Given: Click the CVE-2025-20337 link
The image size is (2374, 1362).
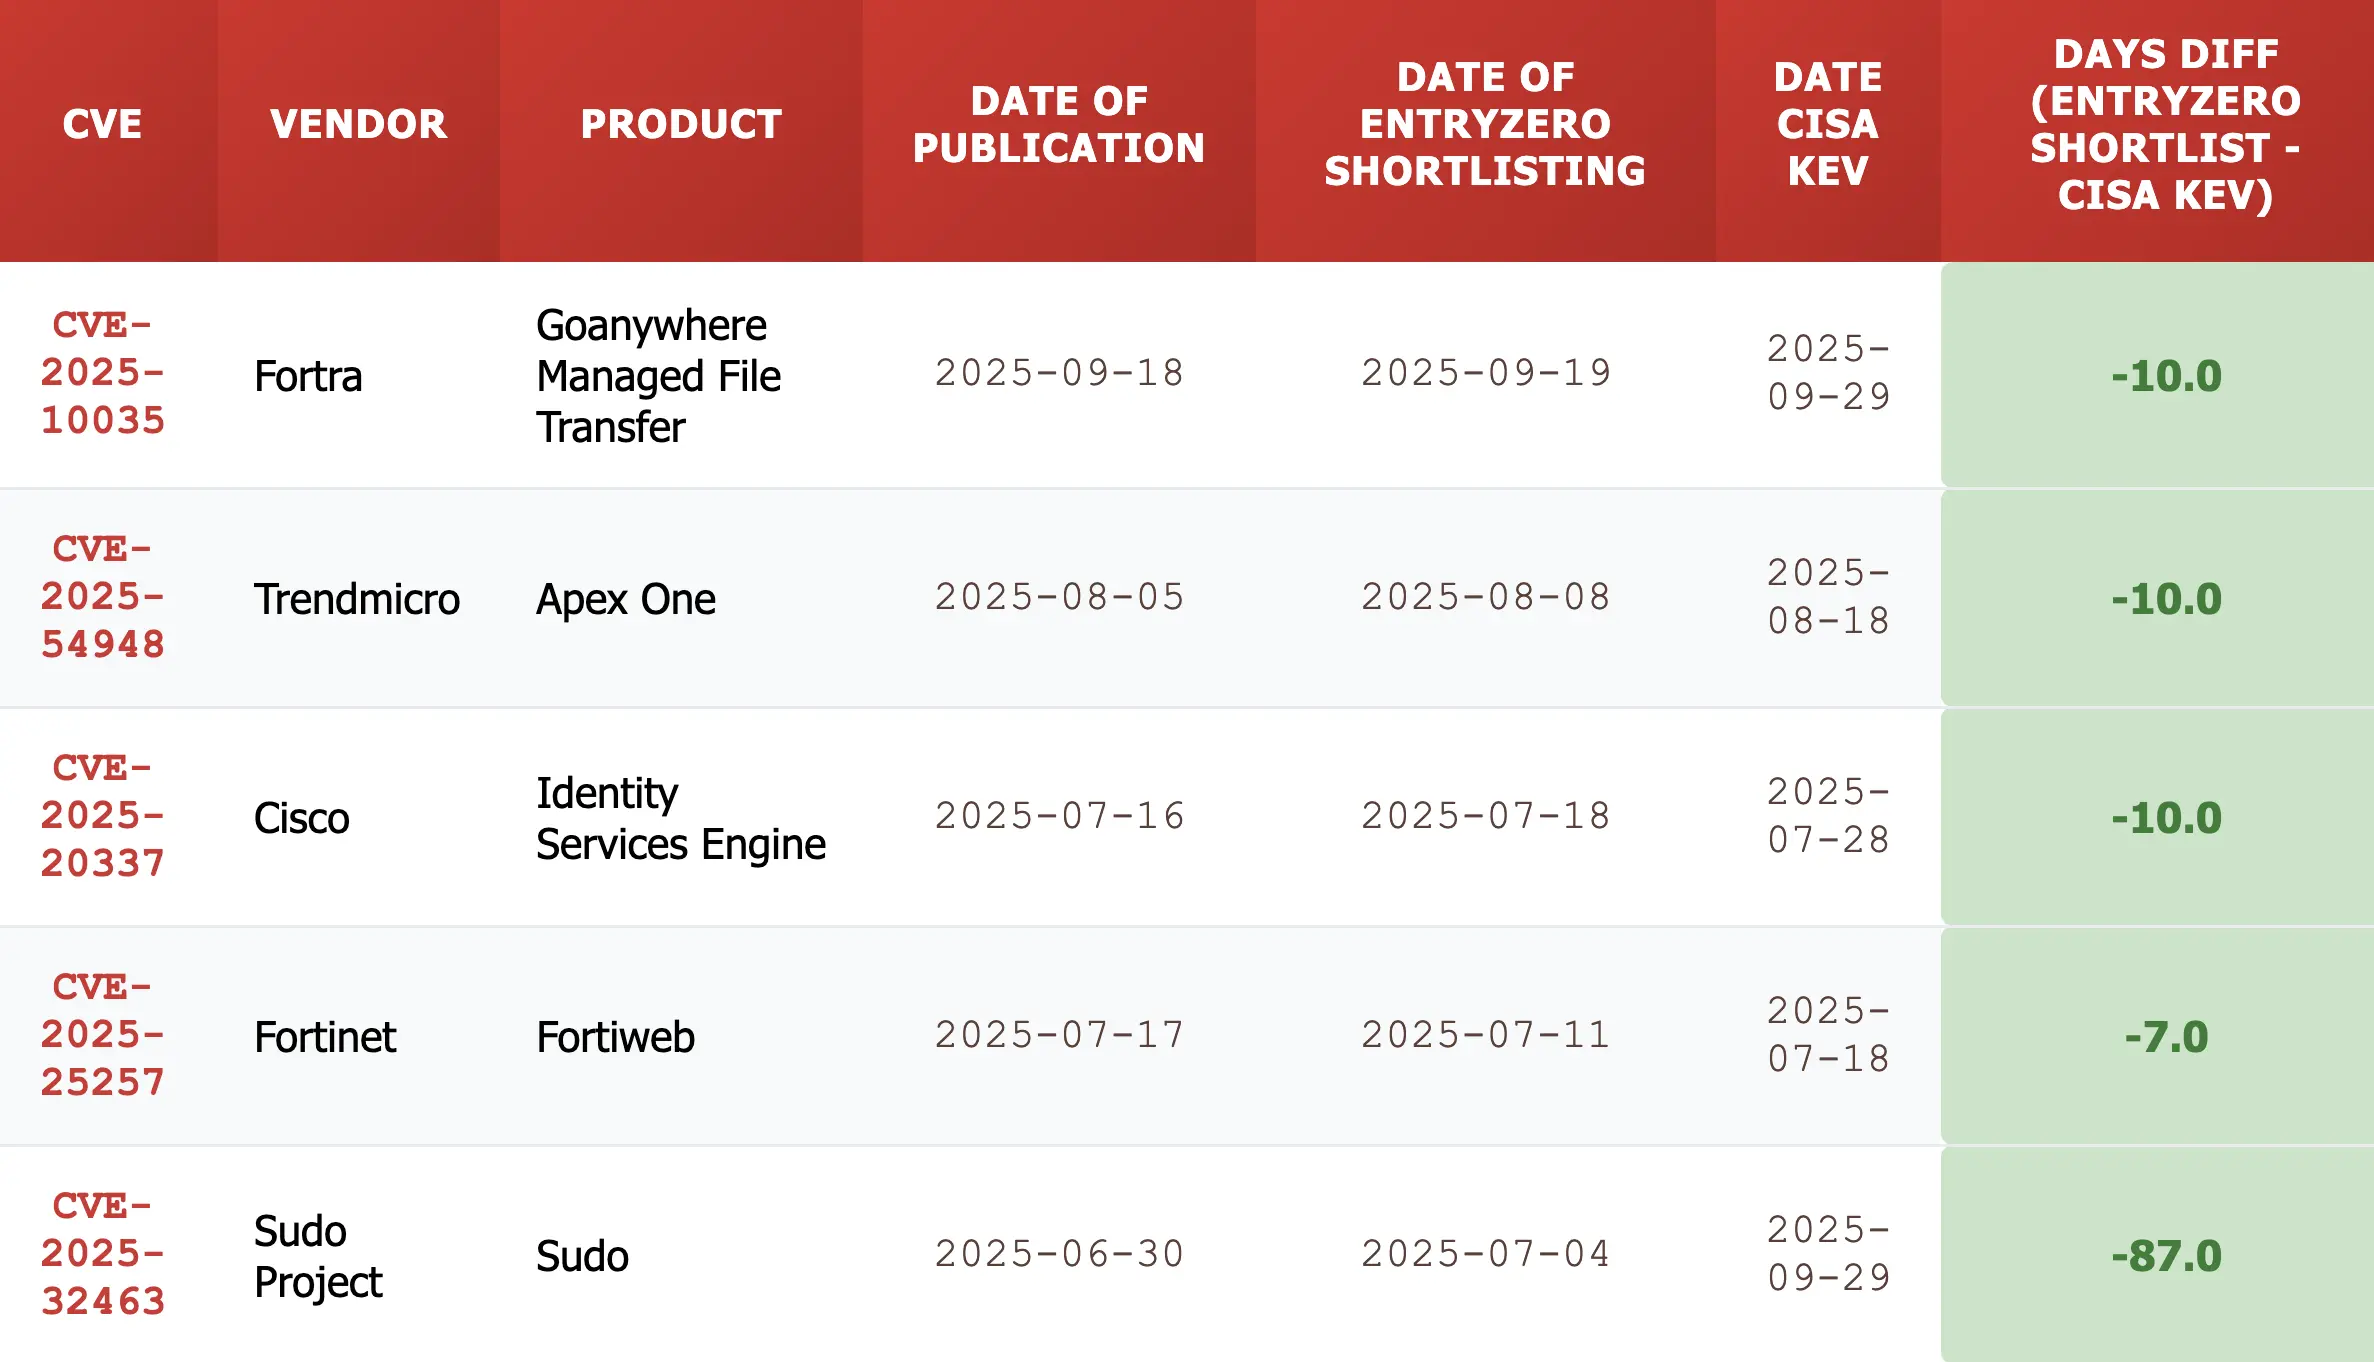Looking at the screenshot, I should 102,816.
